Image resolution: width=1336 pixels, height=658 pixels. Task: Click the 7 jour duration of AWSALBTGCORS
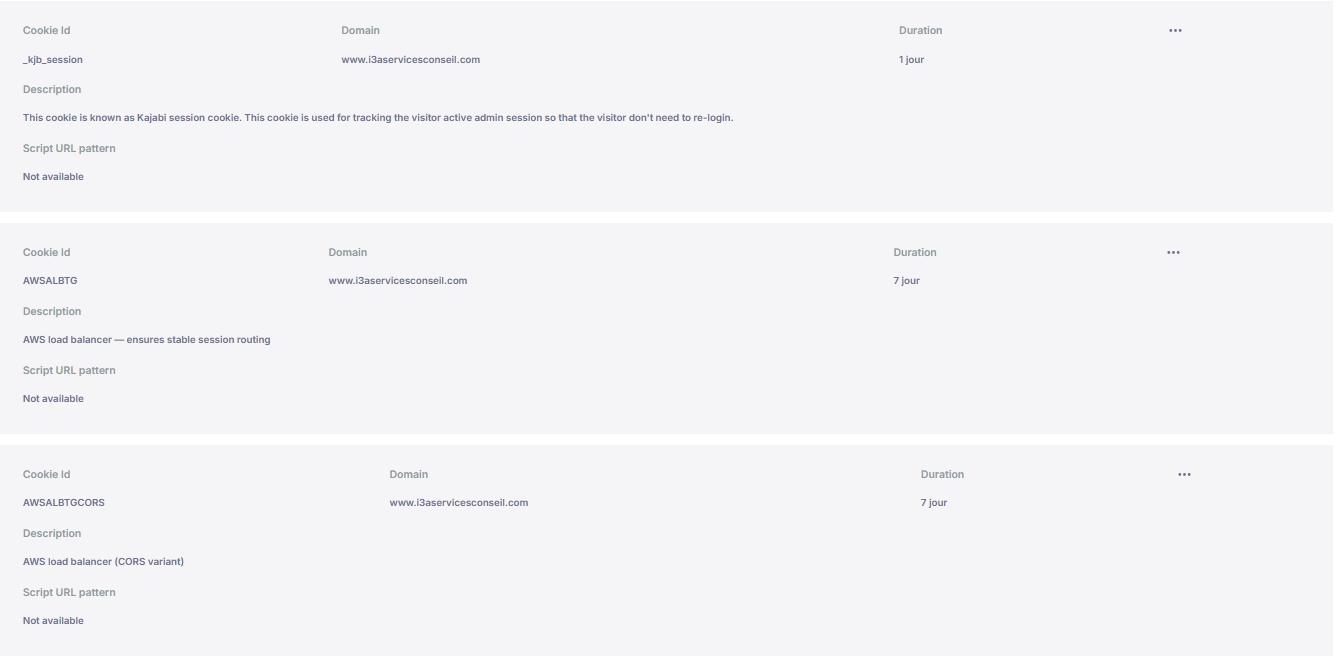[x=934, y=503]
